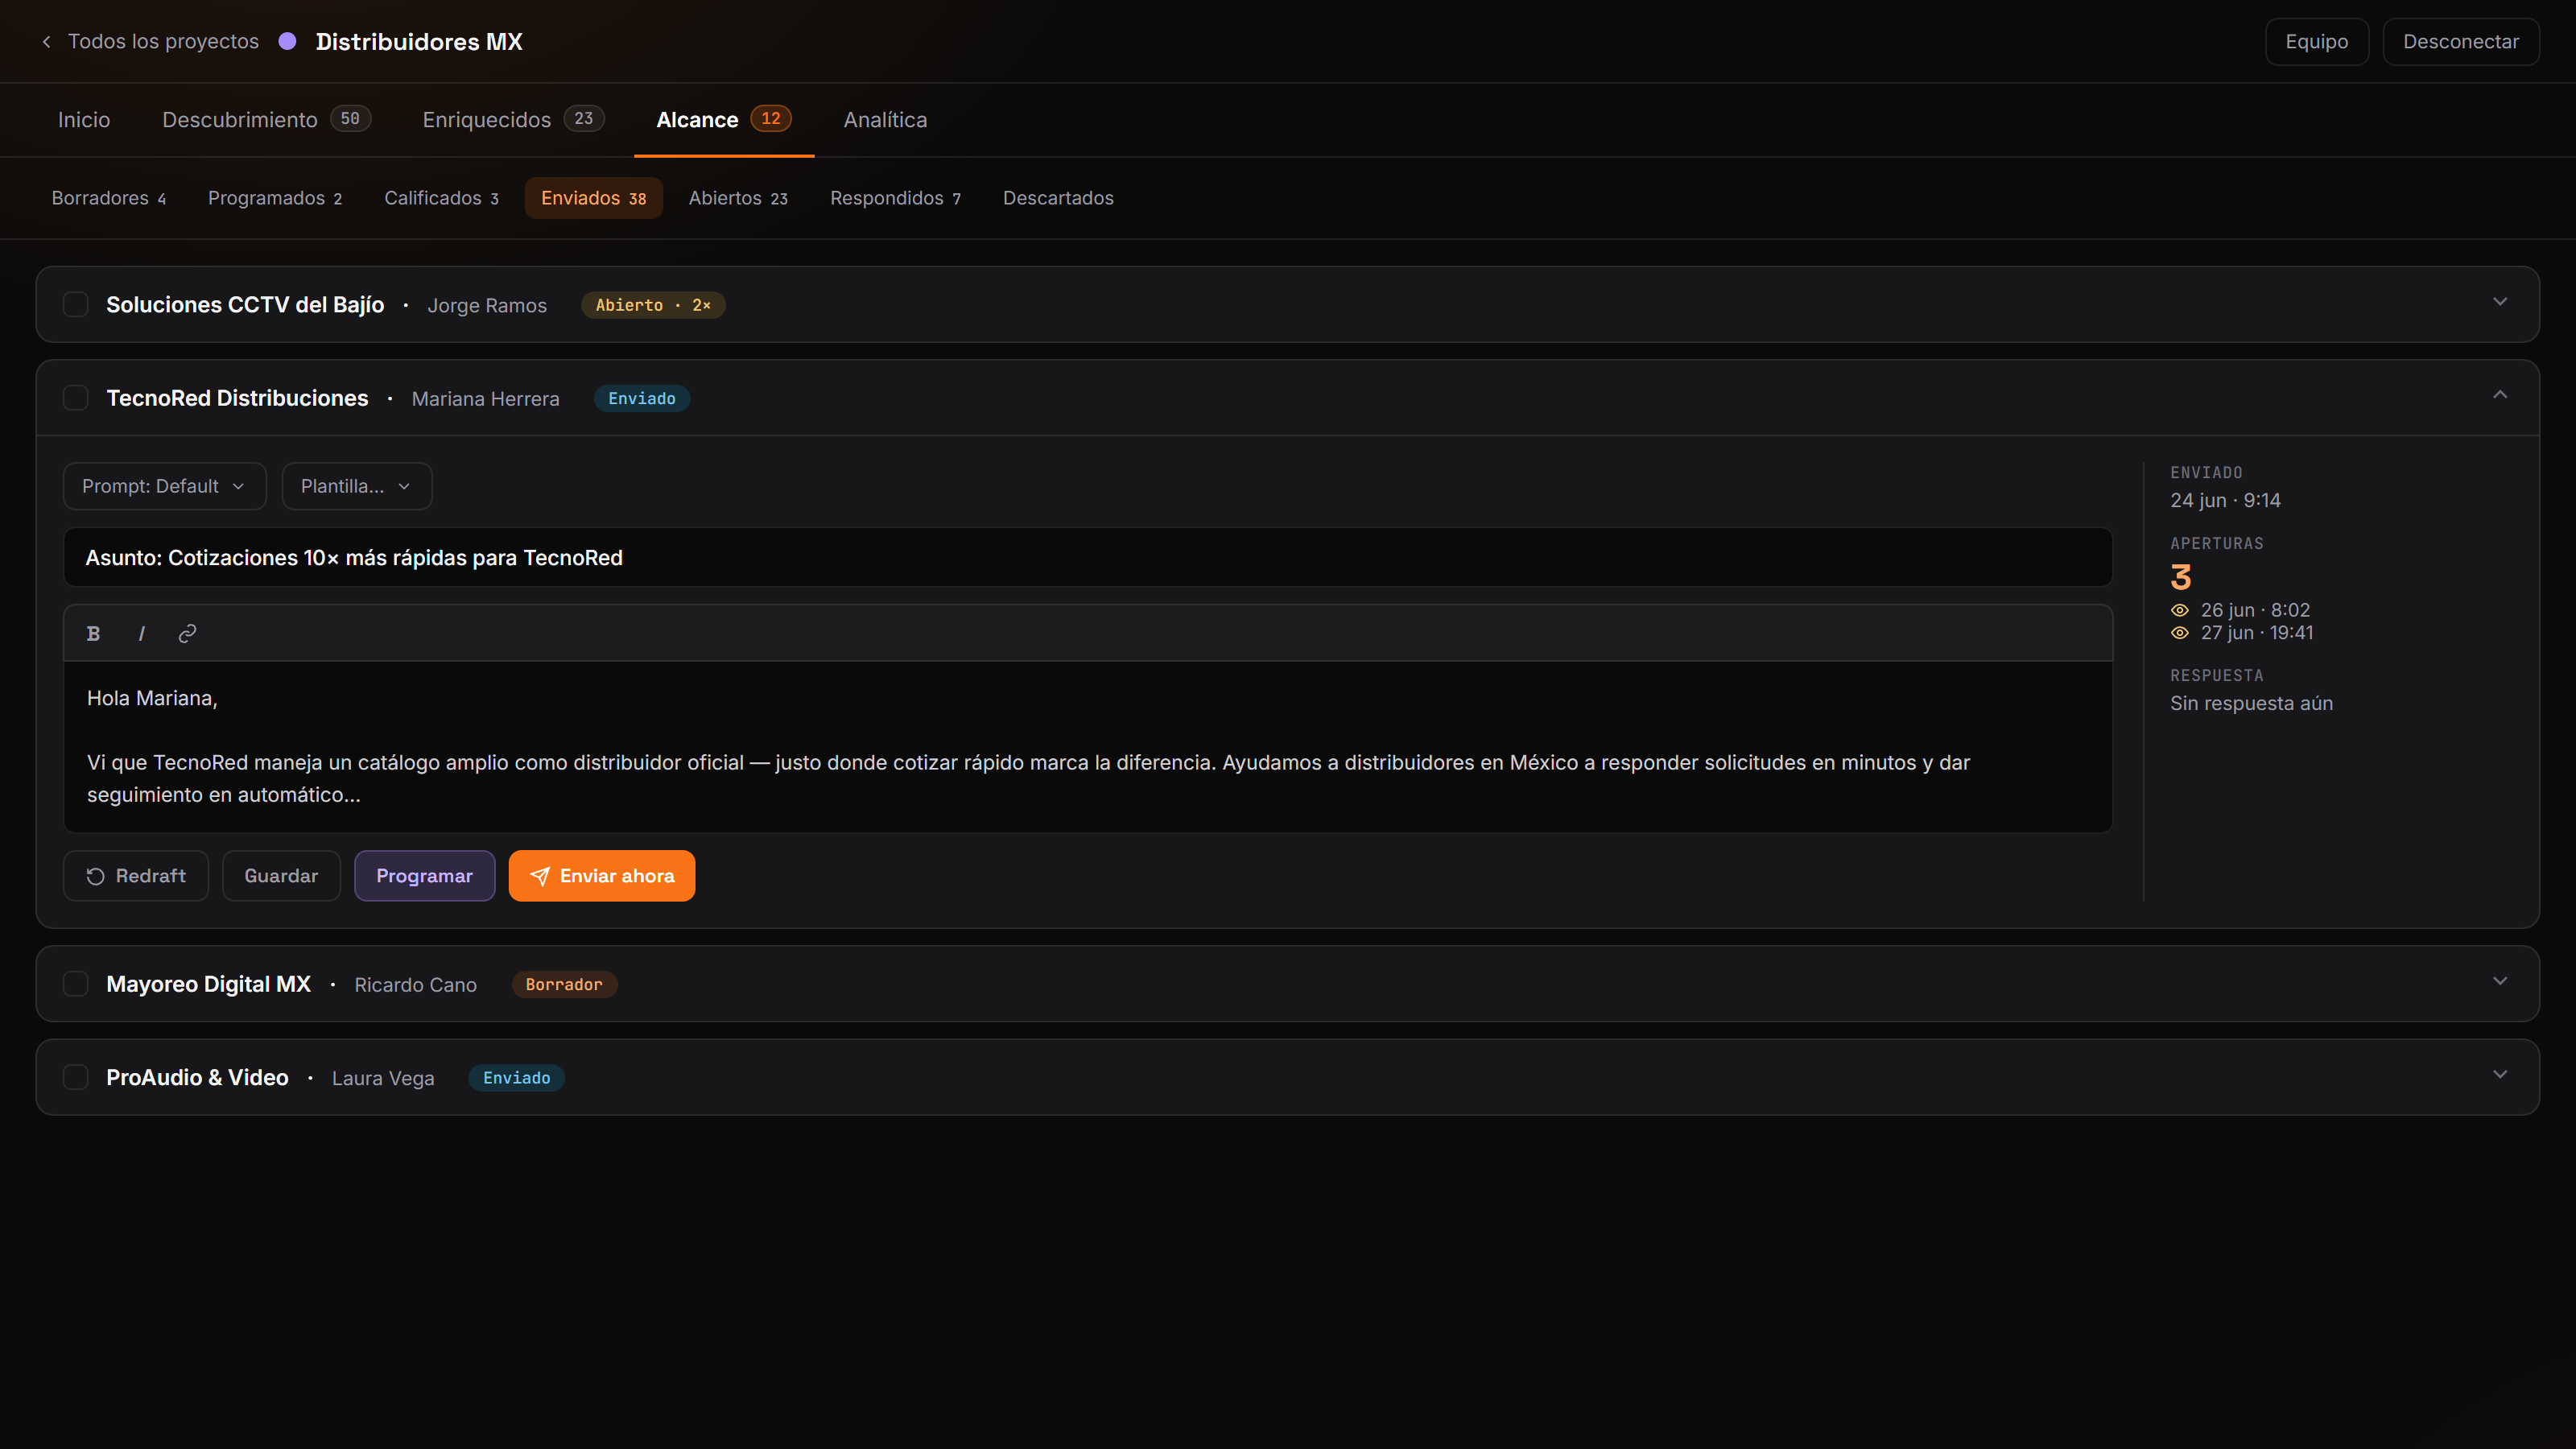Open the Respondidos filter tab
Viewport: 2576px width, 1449px height.
pos(895,198)
